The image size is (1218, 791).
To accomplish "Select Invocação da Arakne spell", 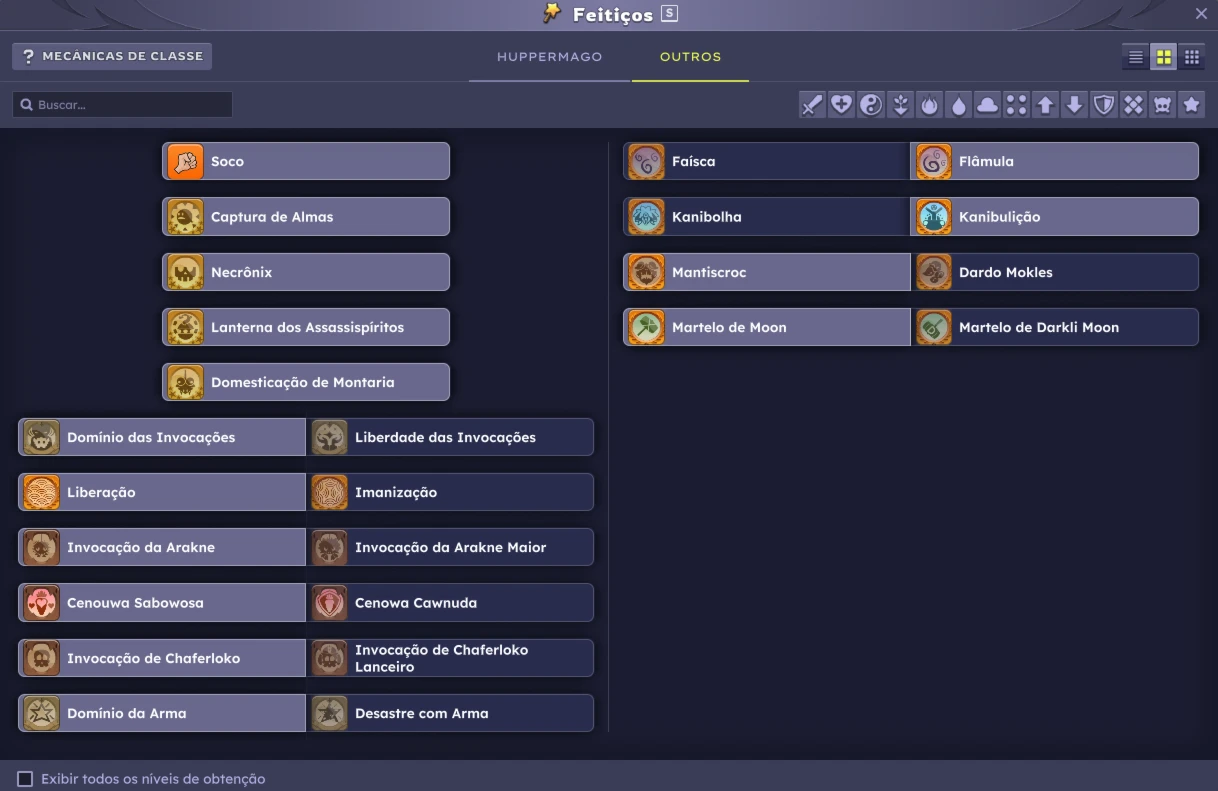I will pyautogui.click(x=162, y=547).
